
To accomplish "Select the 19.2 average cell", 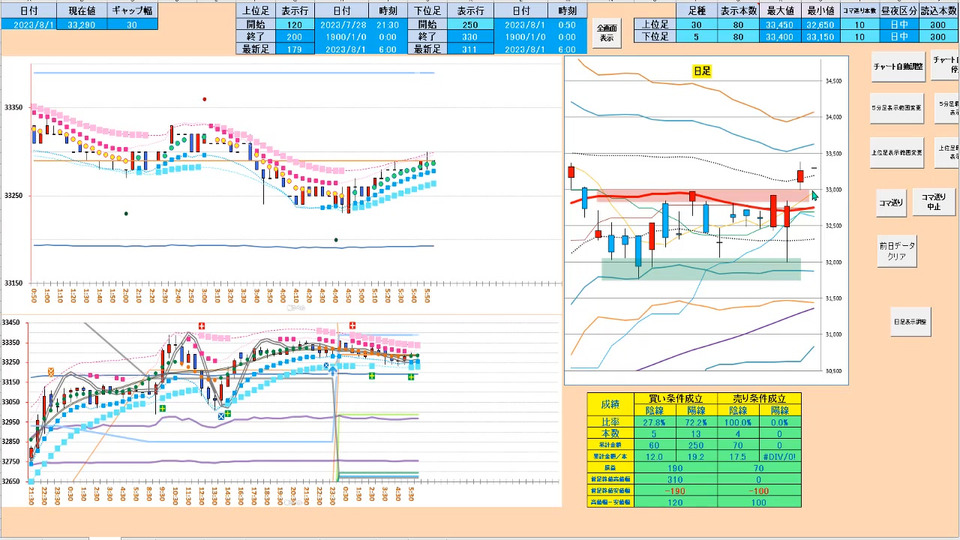I will (696, 457).
